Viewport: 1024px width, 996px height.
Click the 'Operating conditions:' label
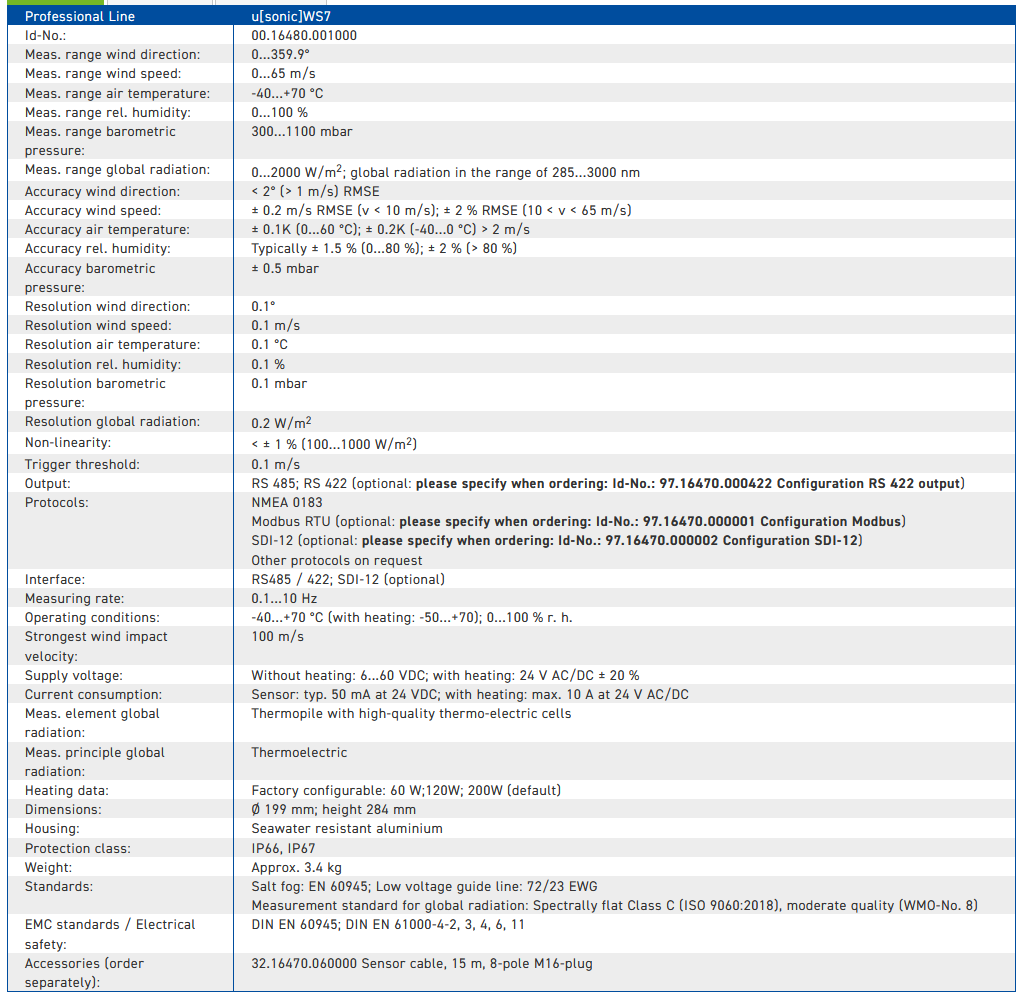[92, 617]
